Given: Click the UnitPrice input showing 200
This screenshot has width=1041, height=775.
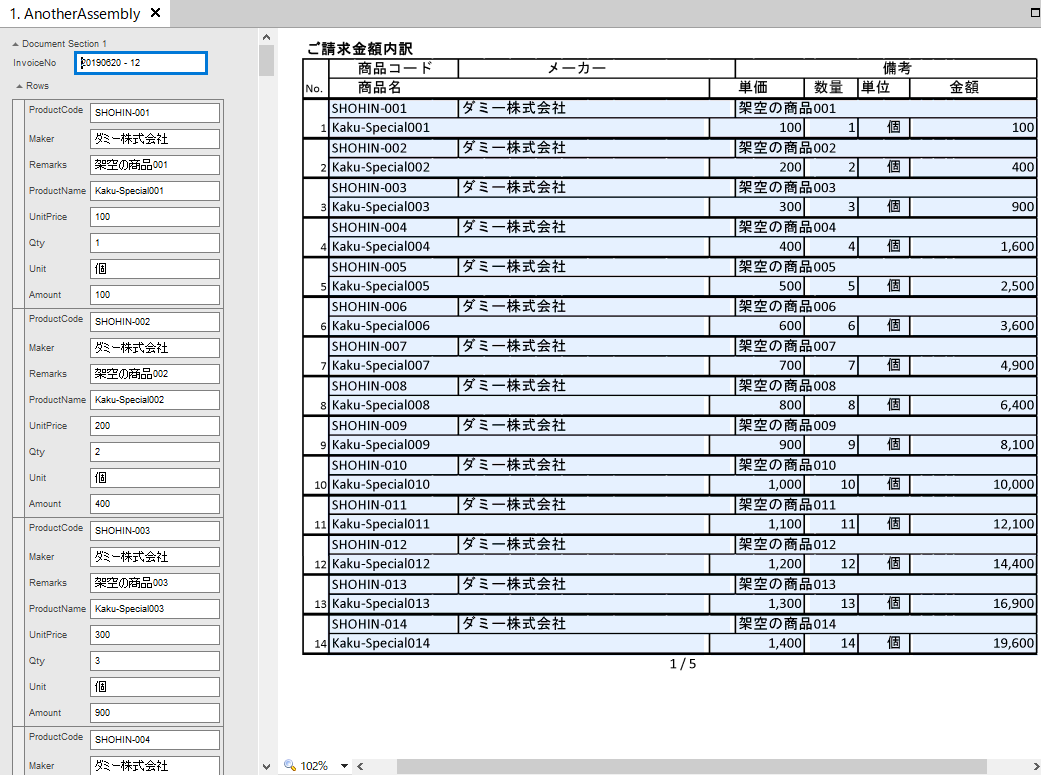Looking at the screenshot, I should pyautogui.click(x=155, y=426).
